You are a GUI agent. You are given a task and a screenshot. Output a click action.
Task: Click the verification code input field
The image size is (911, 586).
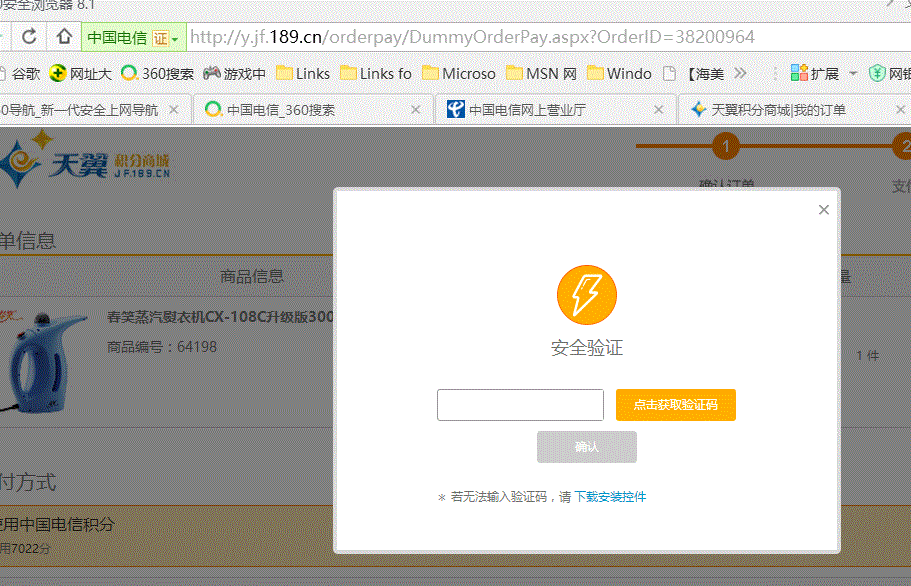[x=520, y=405]
